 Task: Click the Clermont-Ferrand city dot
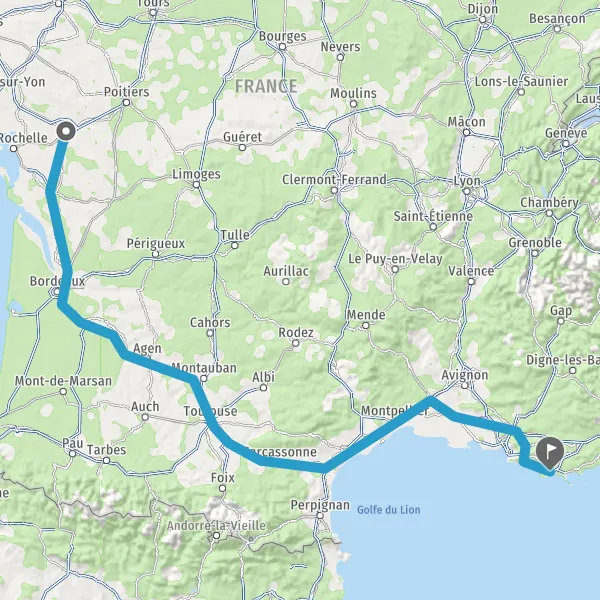(334, 191)
